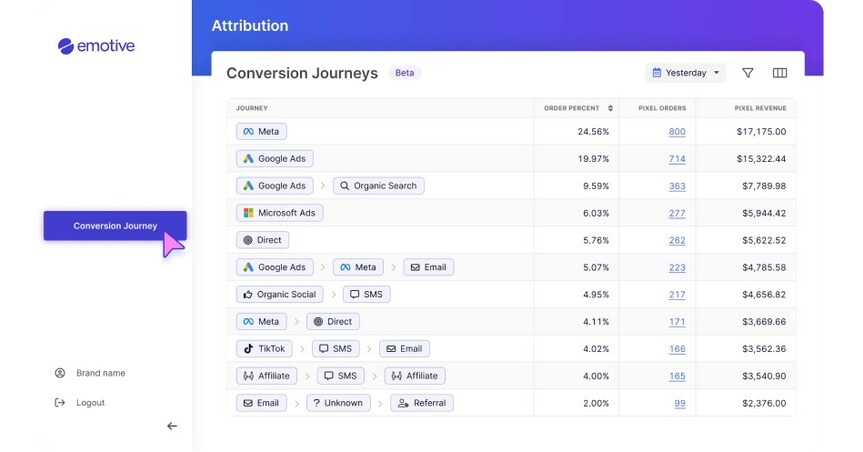Click the $15,322.44 revenue cell
The height and width of the screenshot is (452, 863).
pyautogui.click(x=761, y=159)
